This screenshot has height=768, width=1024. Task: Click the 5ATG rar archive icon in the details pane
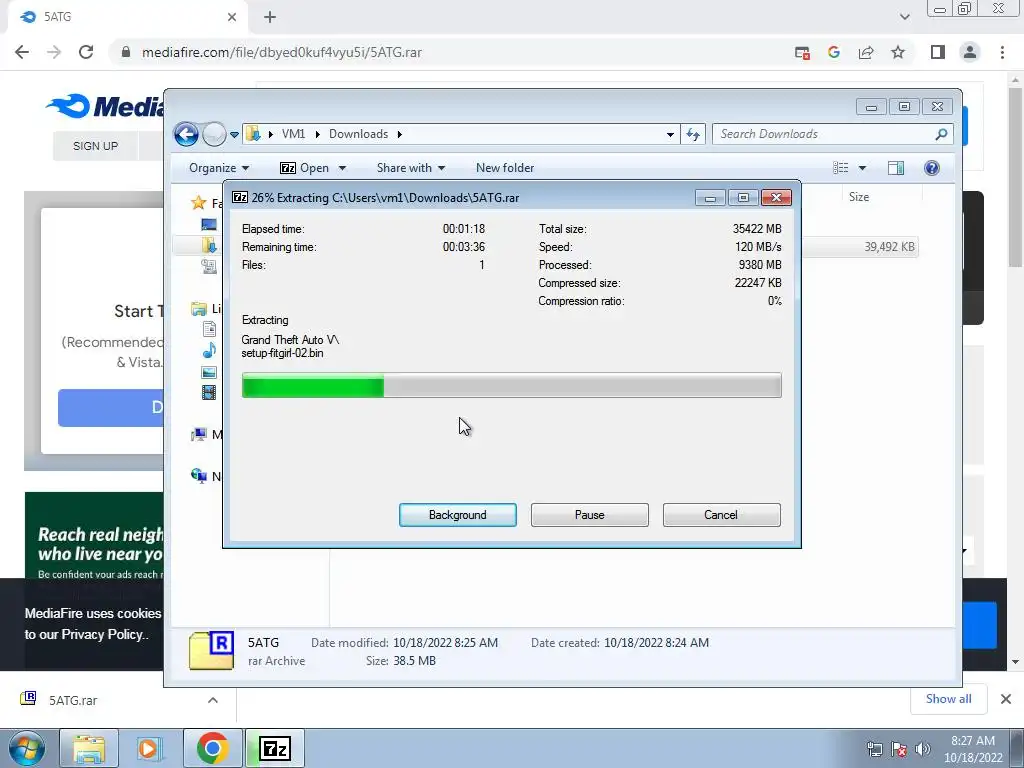click(211, 650)
